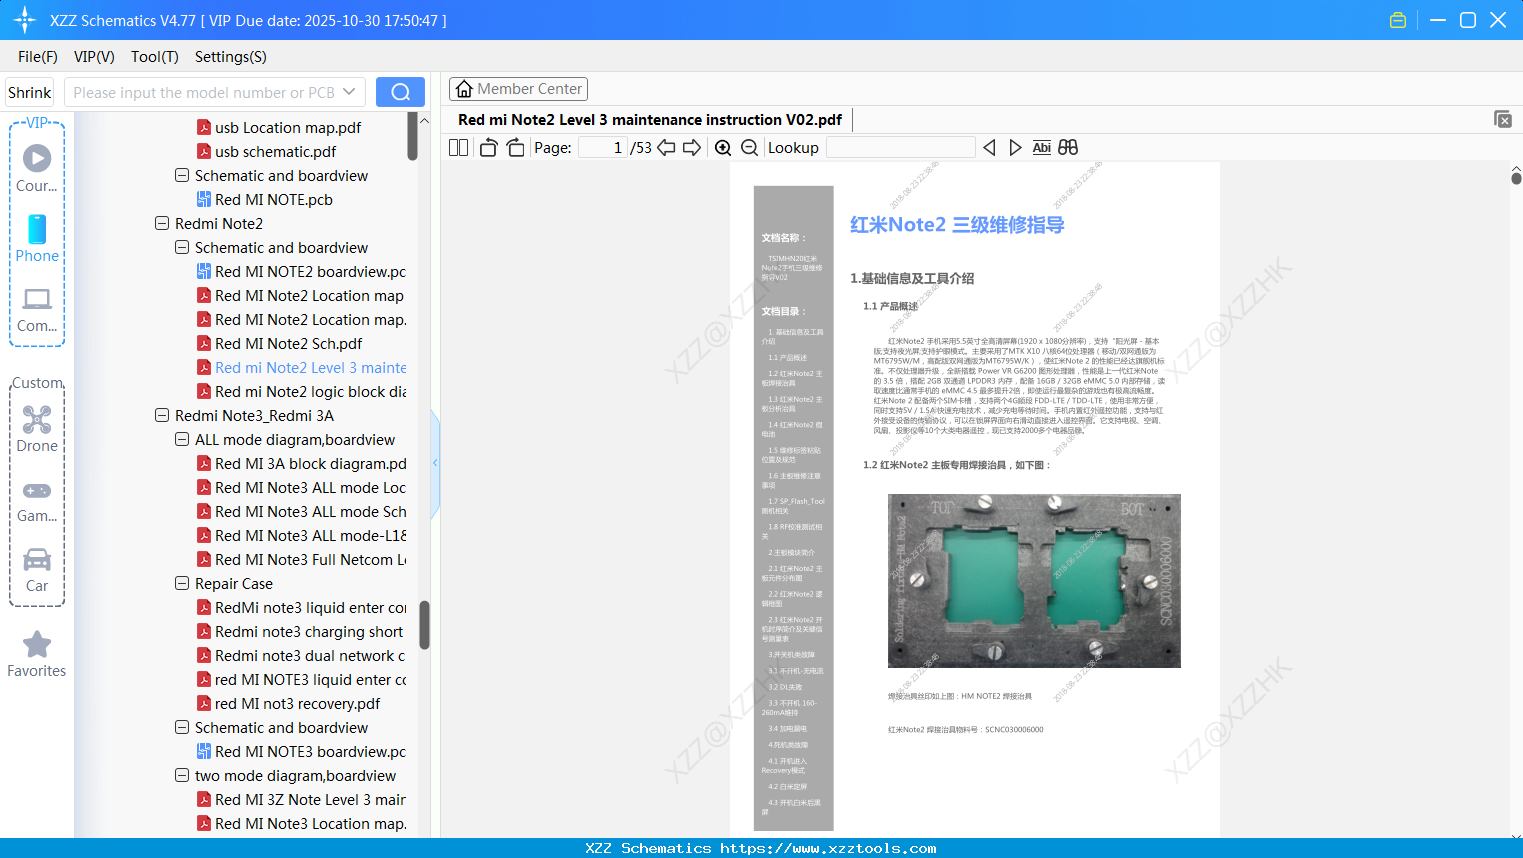The width and height of the screenshot is (1523, 858).
Task: Open the binoculars advanced search
Action: [x=1067, y=147]
